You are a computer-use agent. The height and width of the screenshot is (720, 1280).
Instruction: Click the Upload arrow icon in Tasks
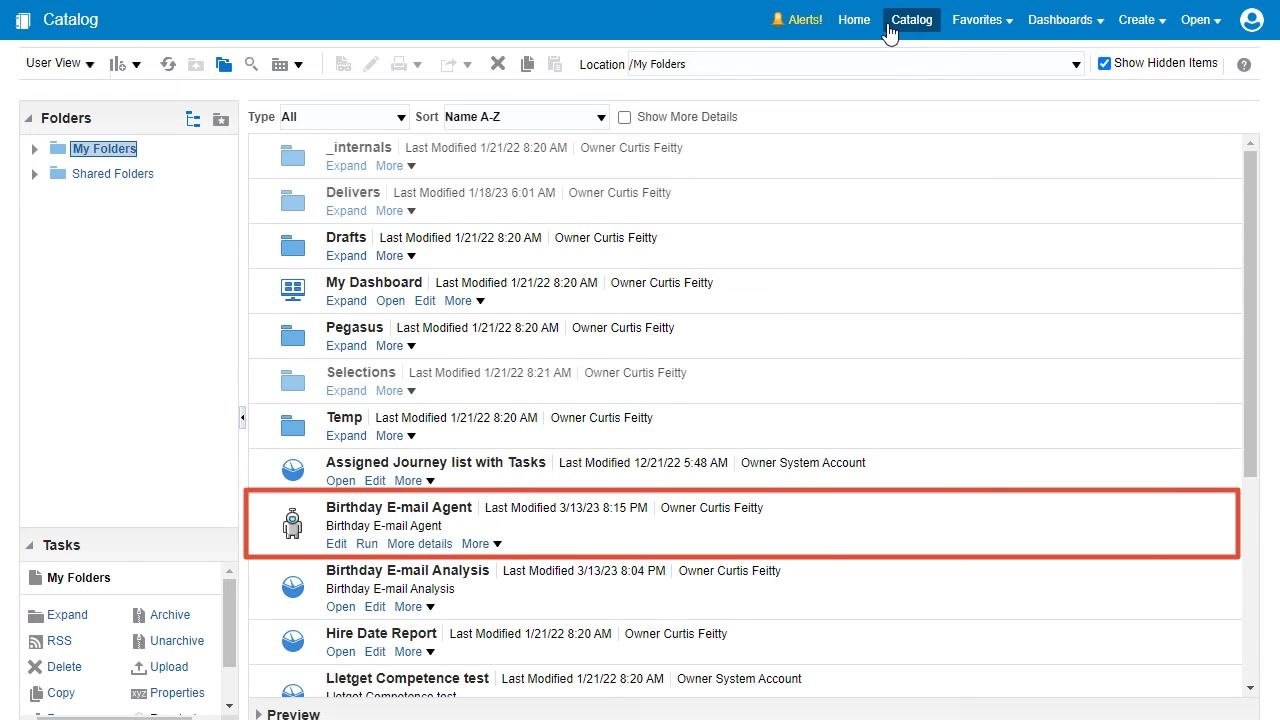pyautogui.click(x=139, y=667)
